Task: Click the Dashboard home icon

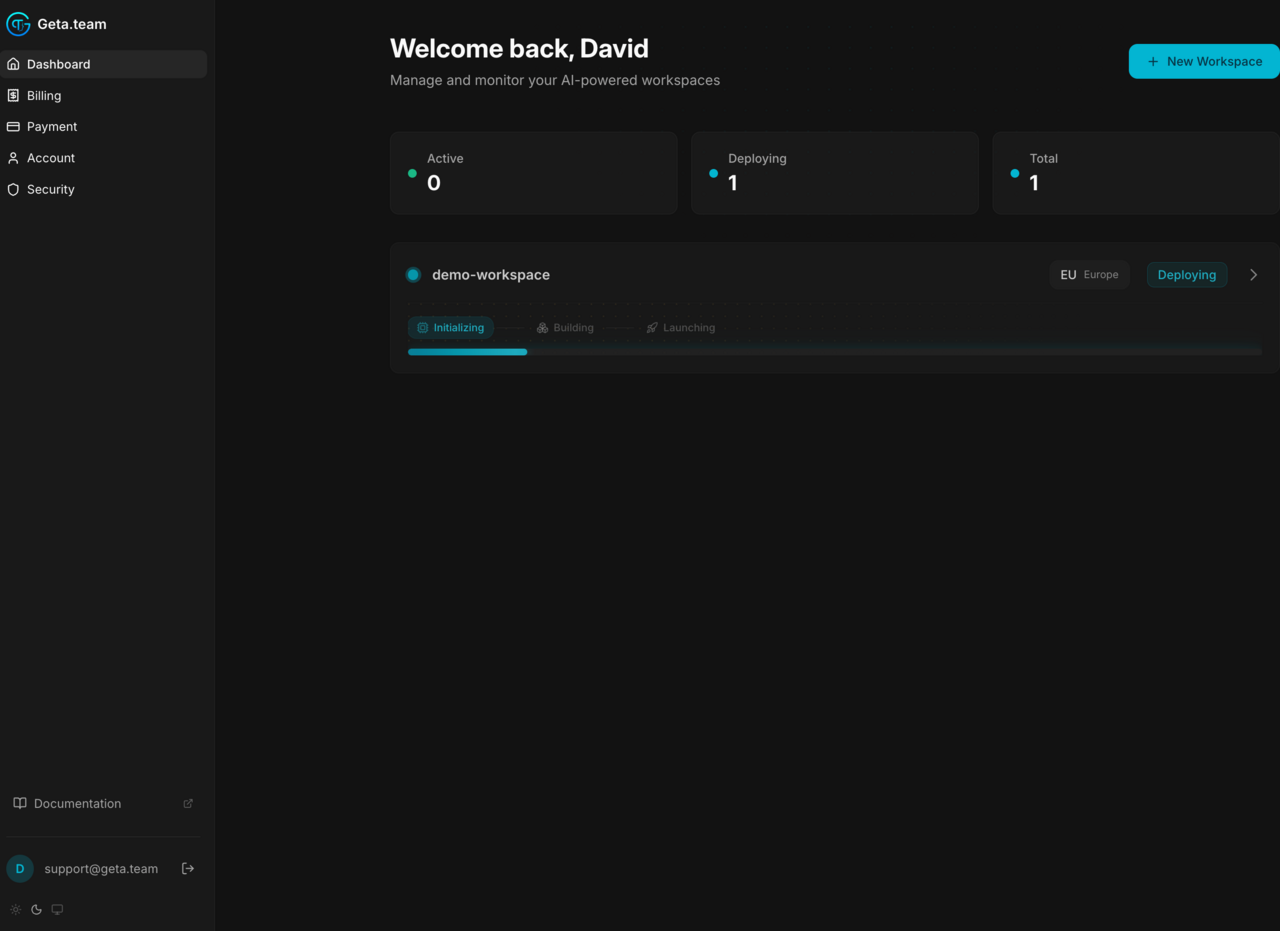Action: [13, 64]
